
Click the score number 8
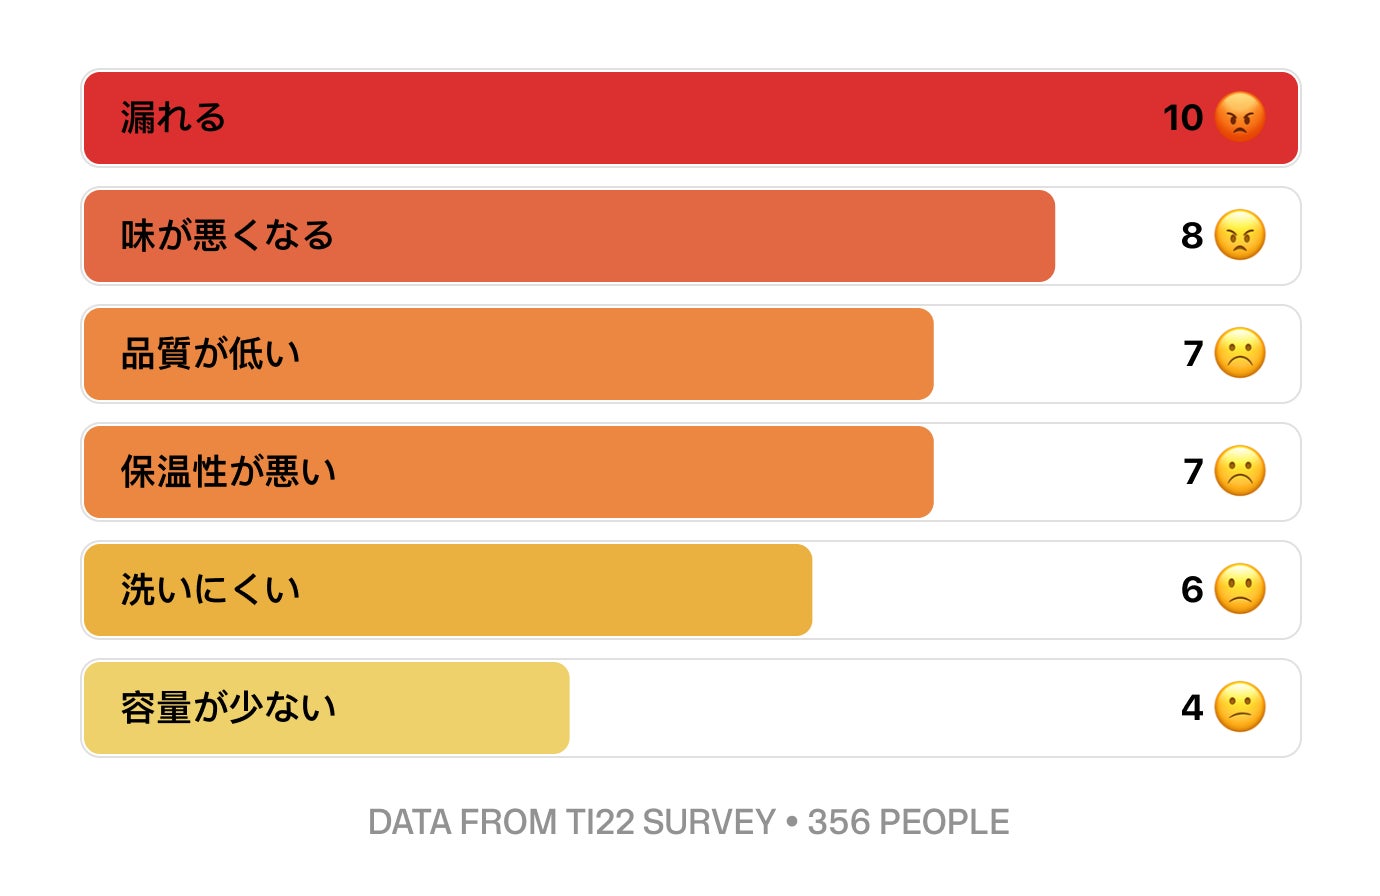[x=1192, y=236]
